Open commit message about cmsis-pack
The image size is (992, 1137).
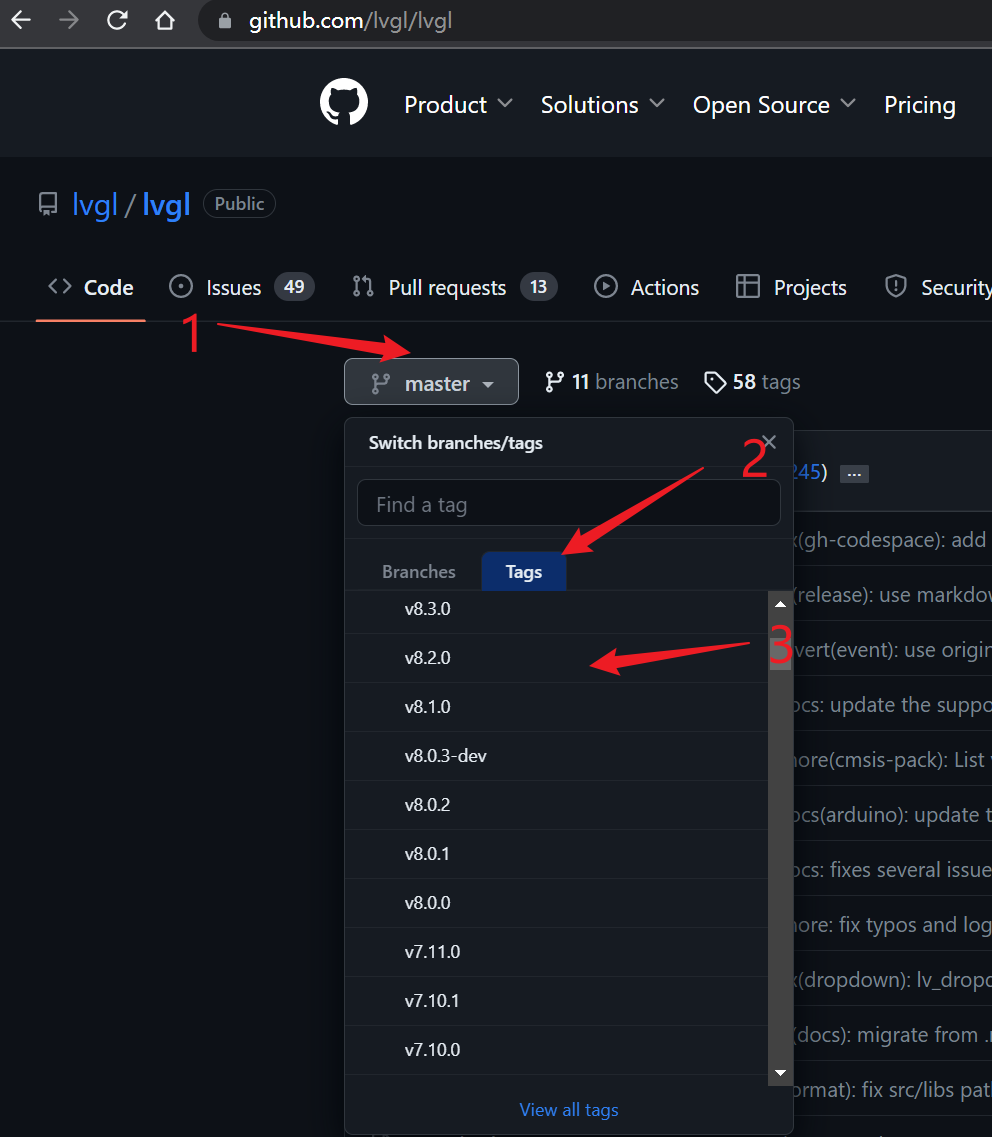click(891, 760)
